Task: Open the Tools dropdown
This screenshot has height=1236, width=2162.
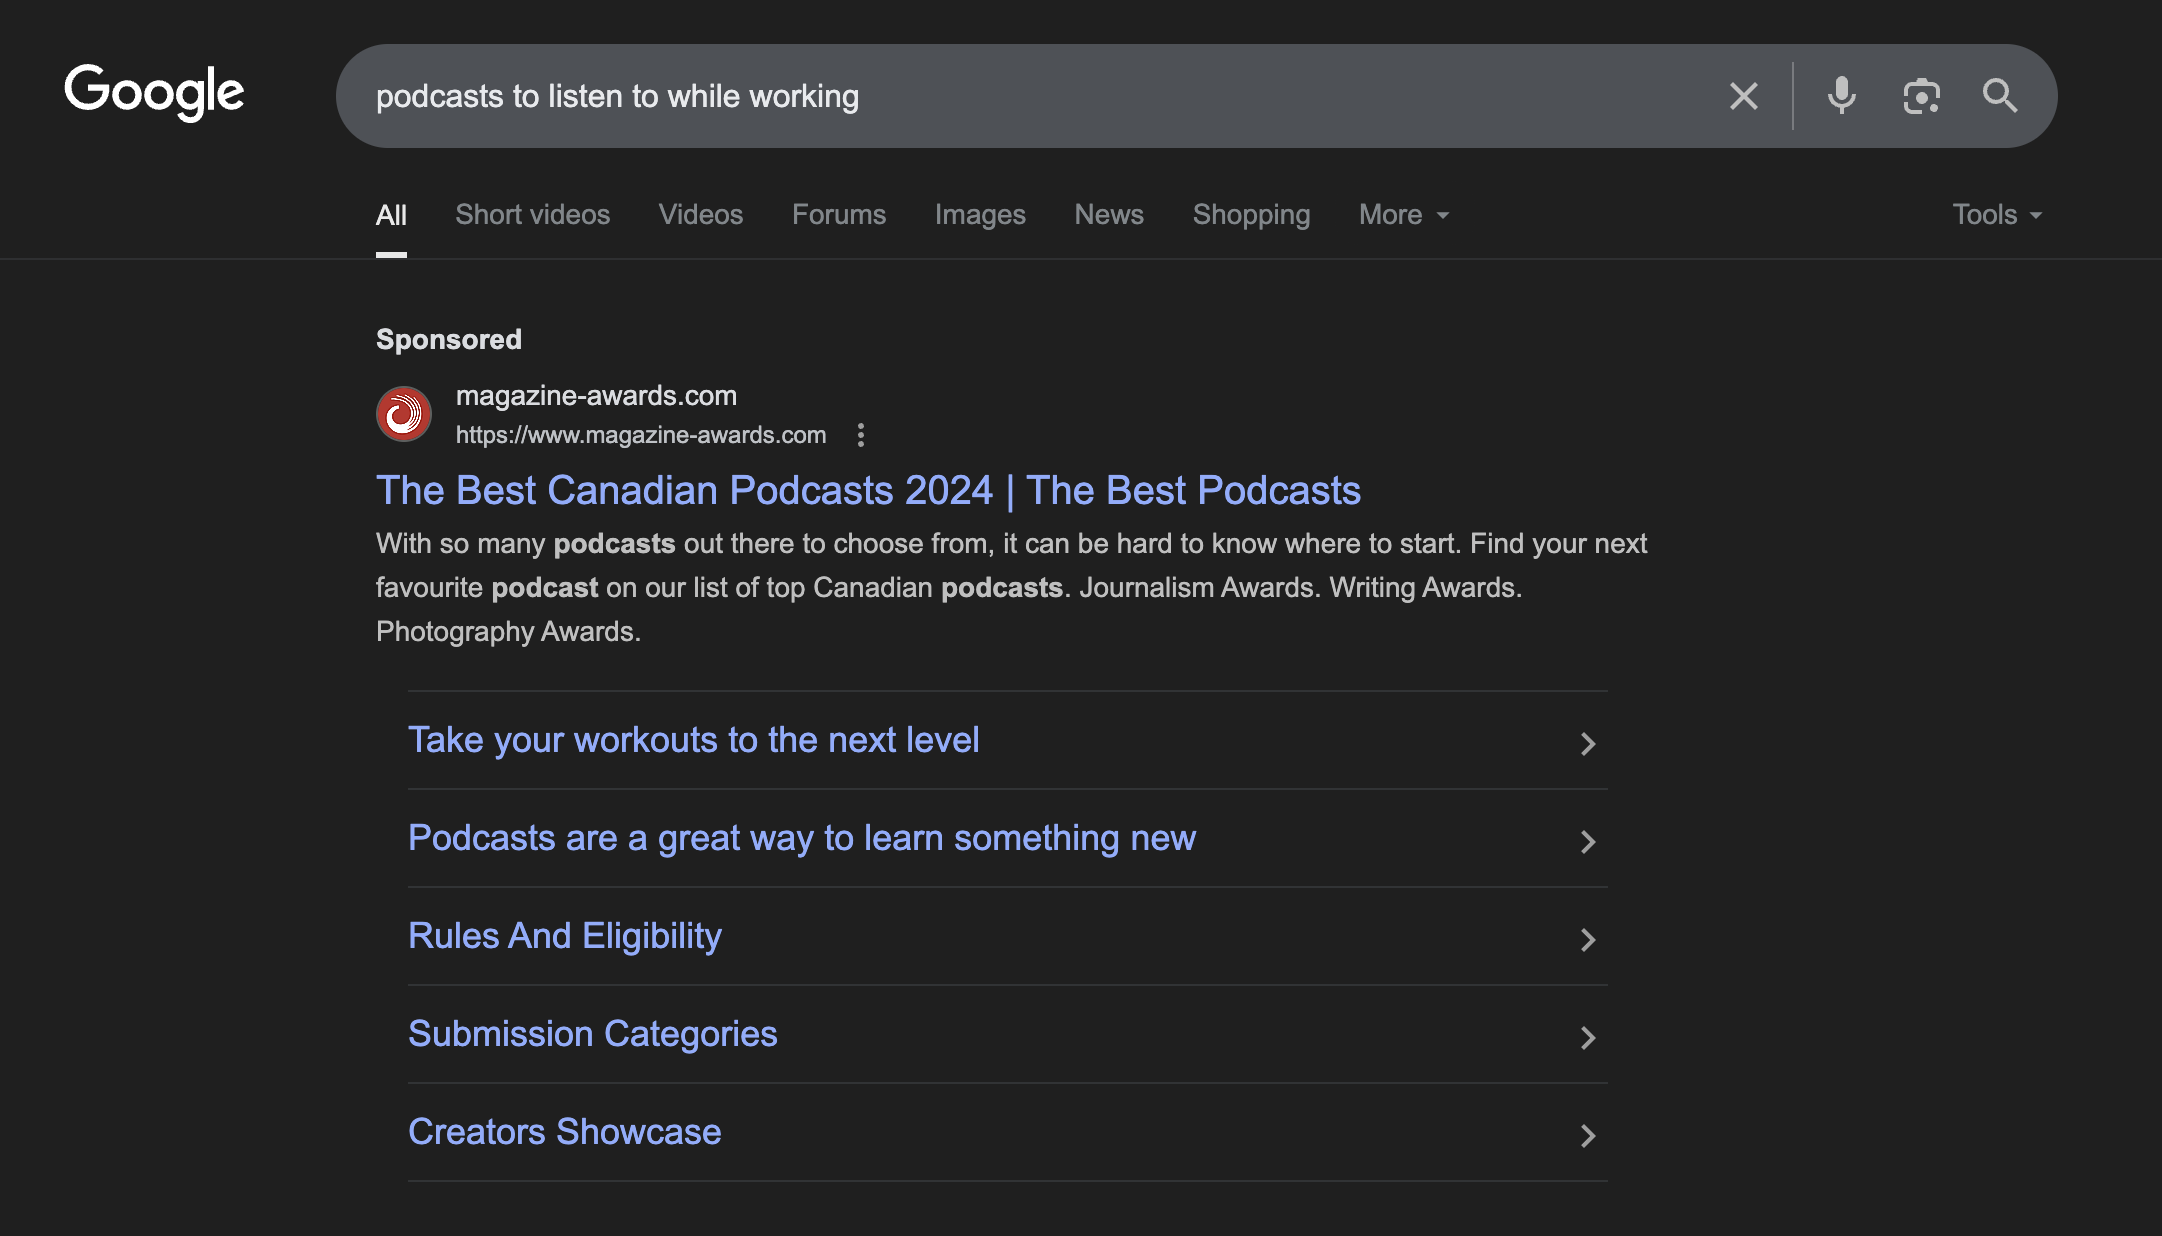Action: coord(1997,215)
